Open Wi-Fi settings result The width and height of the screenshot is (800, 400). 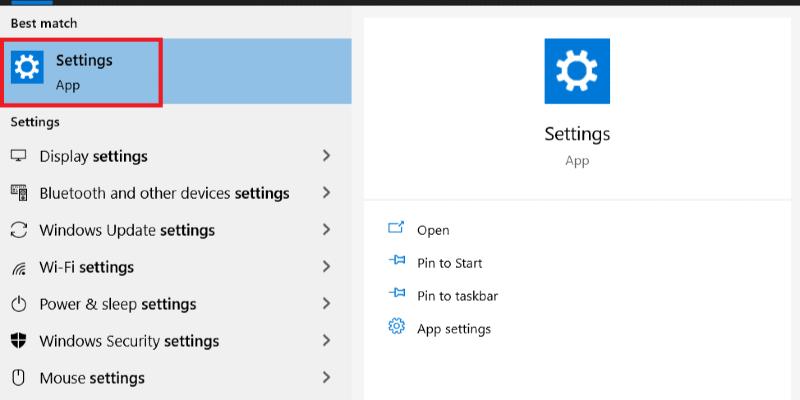(x=176, y=267)
